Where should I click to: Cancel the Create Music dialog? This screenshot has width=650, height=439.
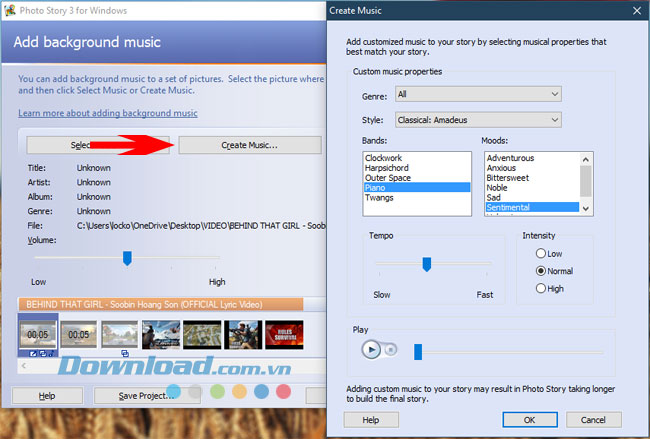tap(593, 420)
